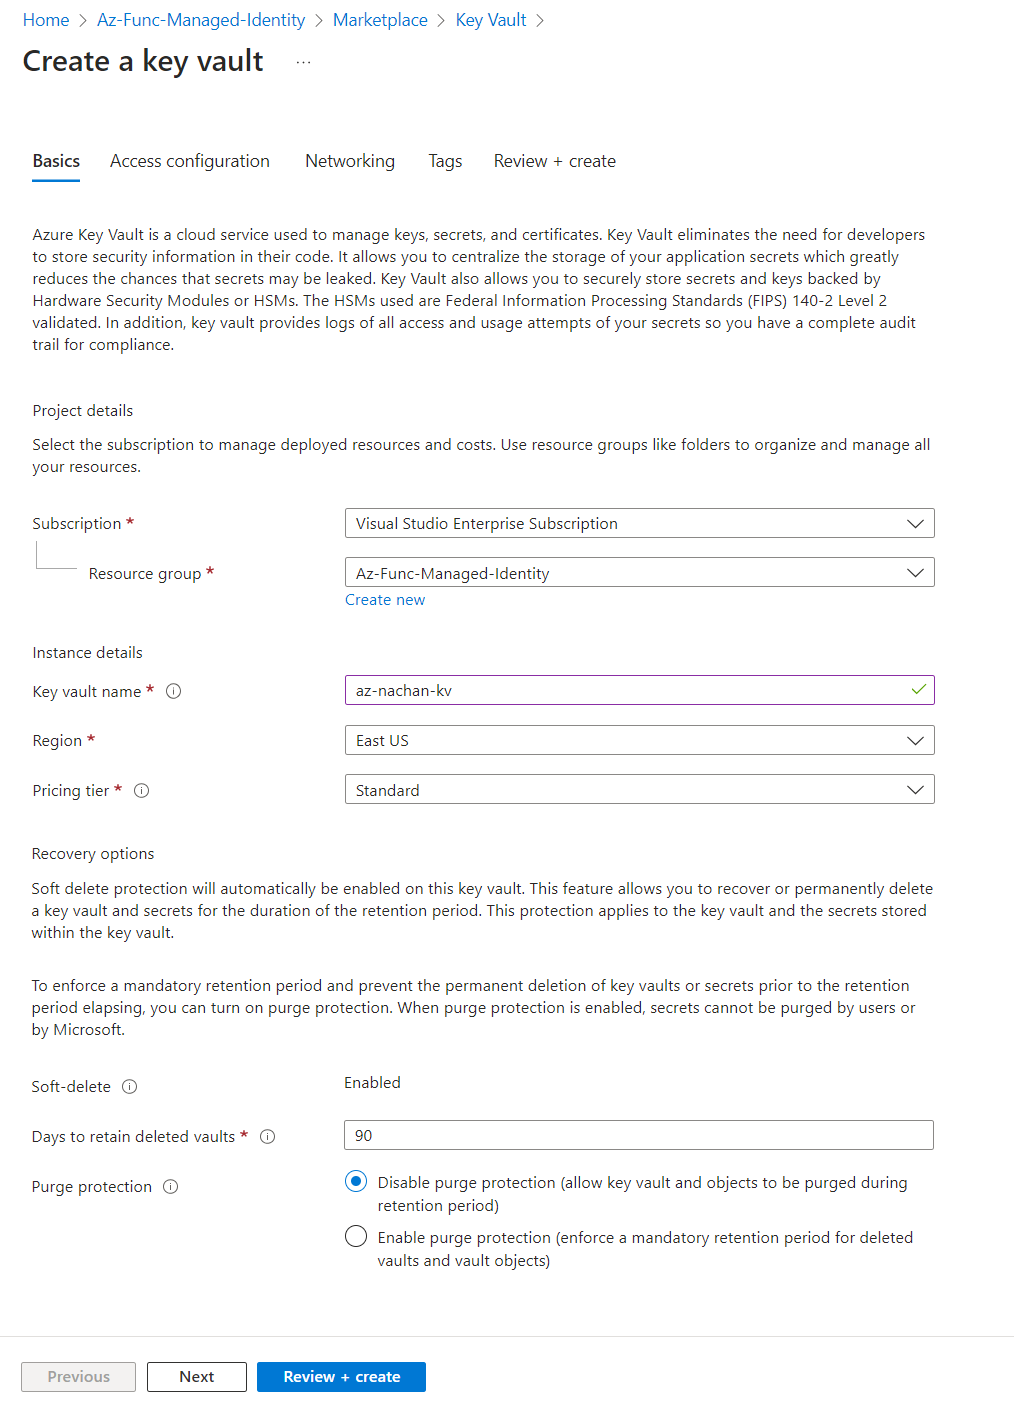Click the Key vault name info icon

(174, 691)
